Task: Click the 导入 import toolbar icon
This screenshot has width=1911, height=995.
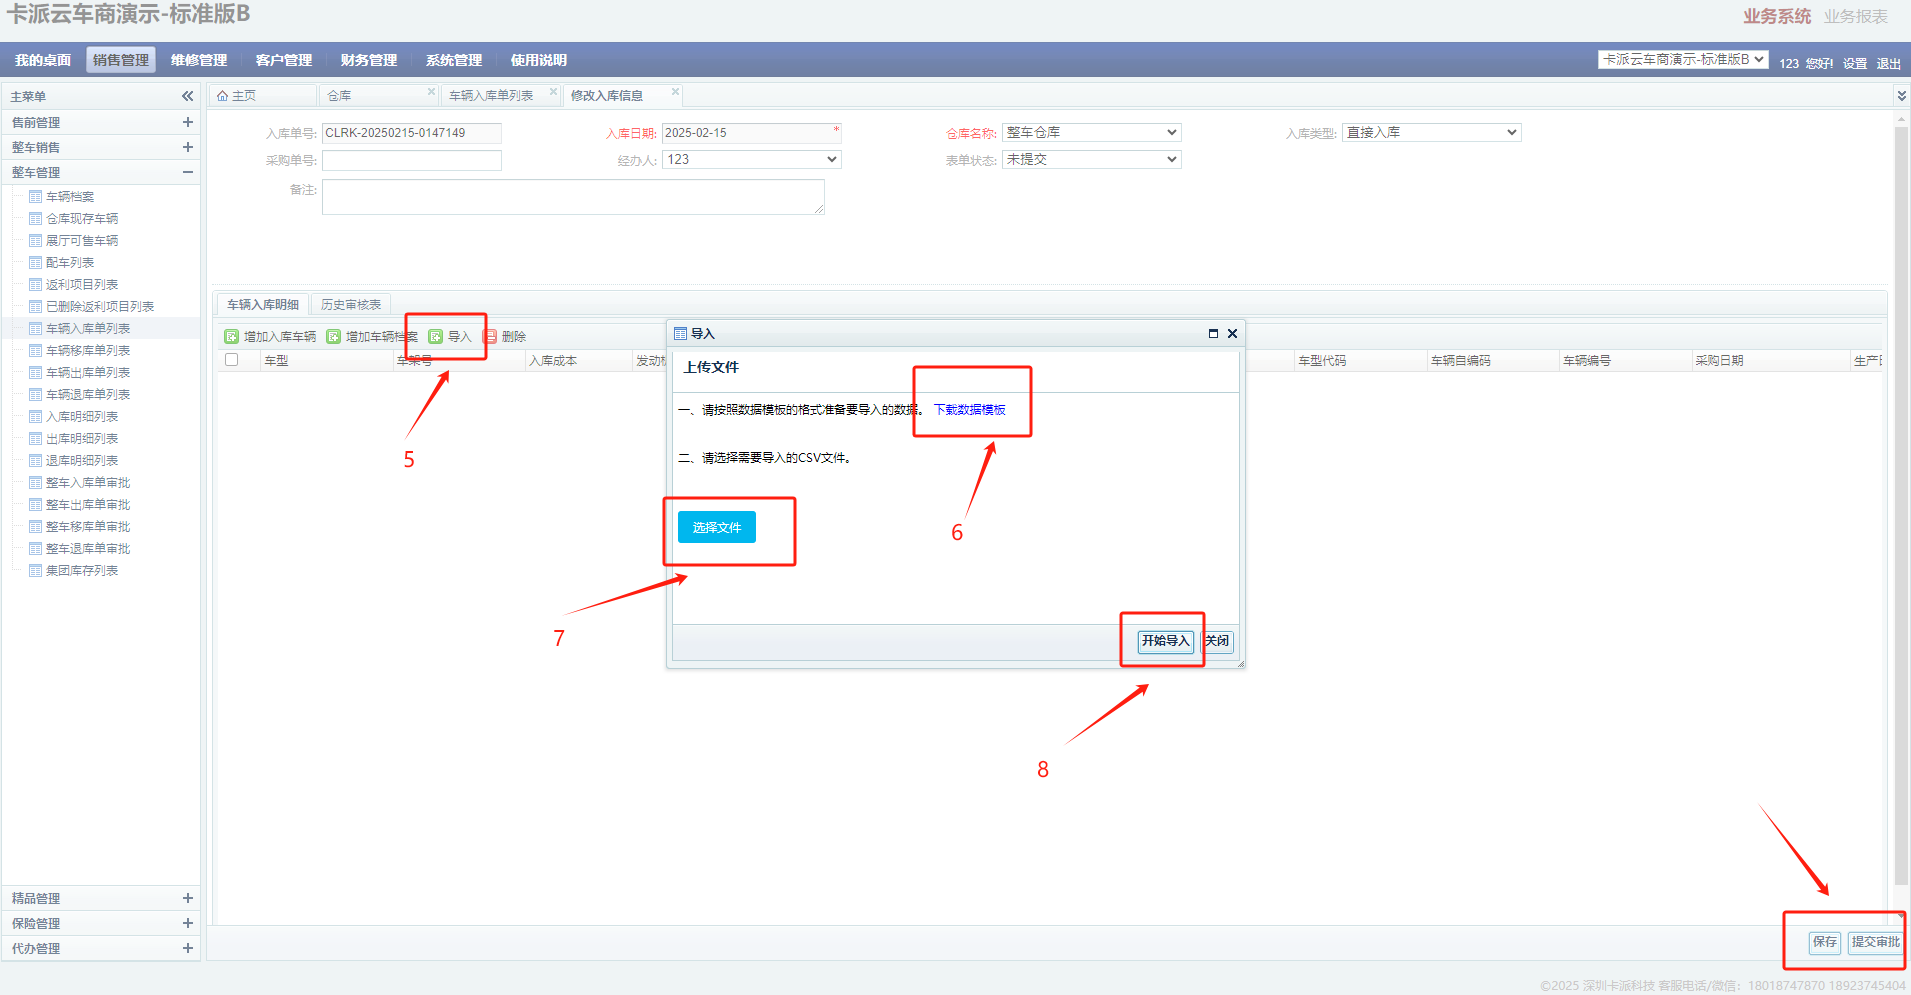Action: tap(436, 337)
